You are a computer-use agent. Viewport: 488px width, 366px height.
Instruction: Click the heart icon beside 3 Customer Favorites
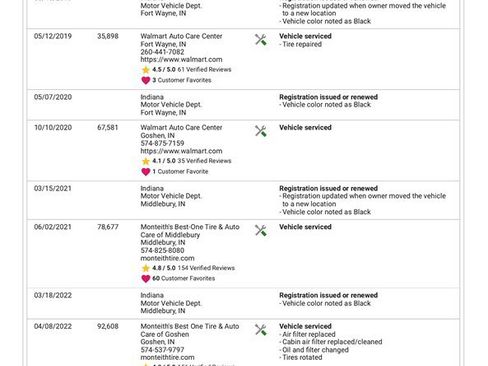(146, 80)
